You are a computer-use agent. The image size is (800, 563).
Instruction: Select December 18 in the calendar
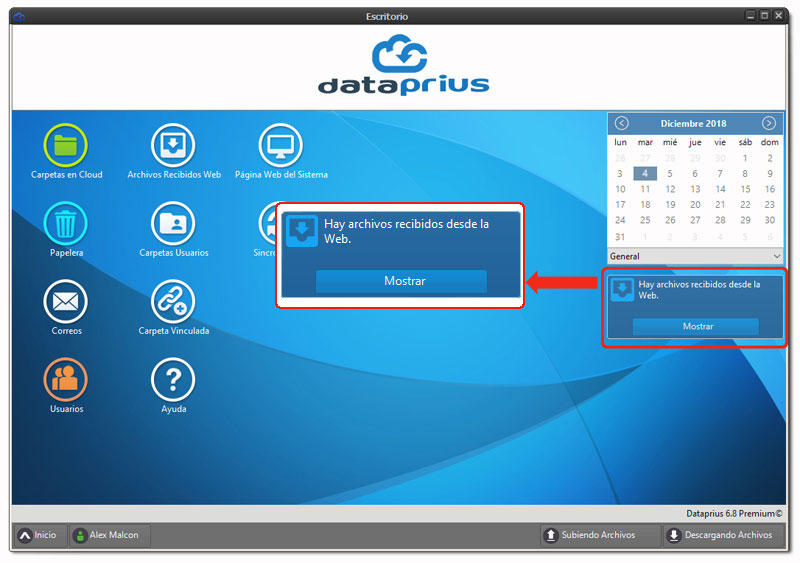click(x=645, y=205)
